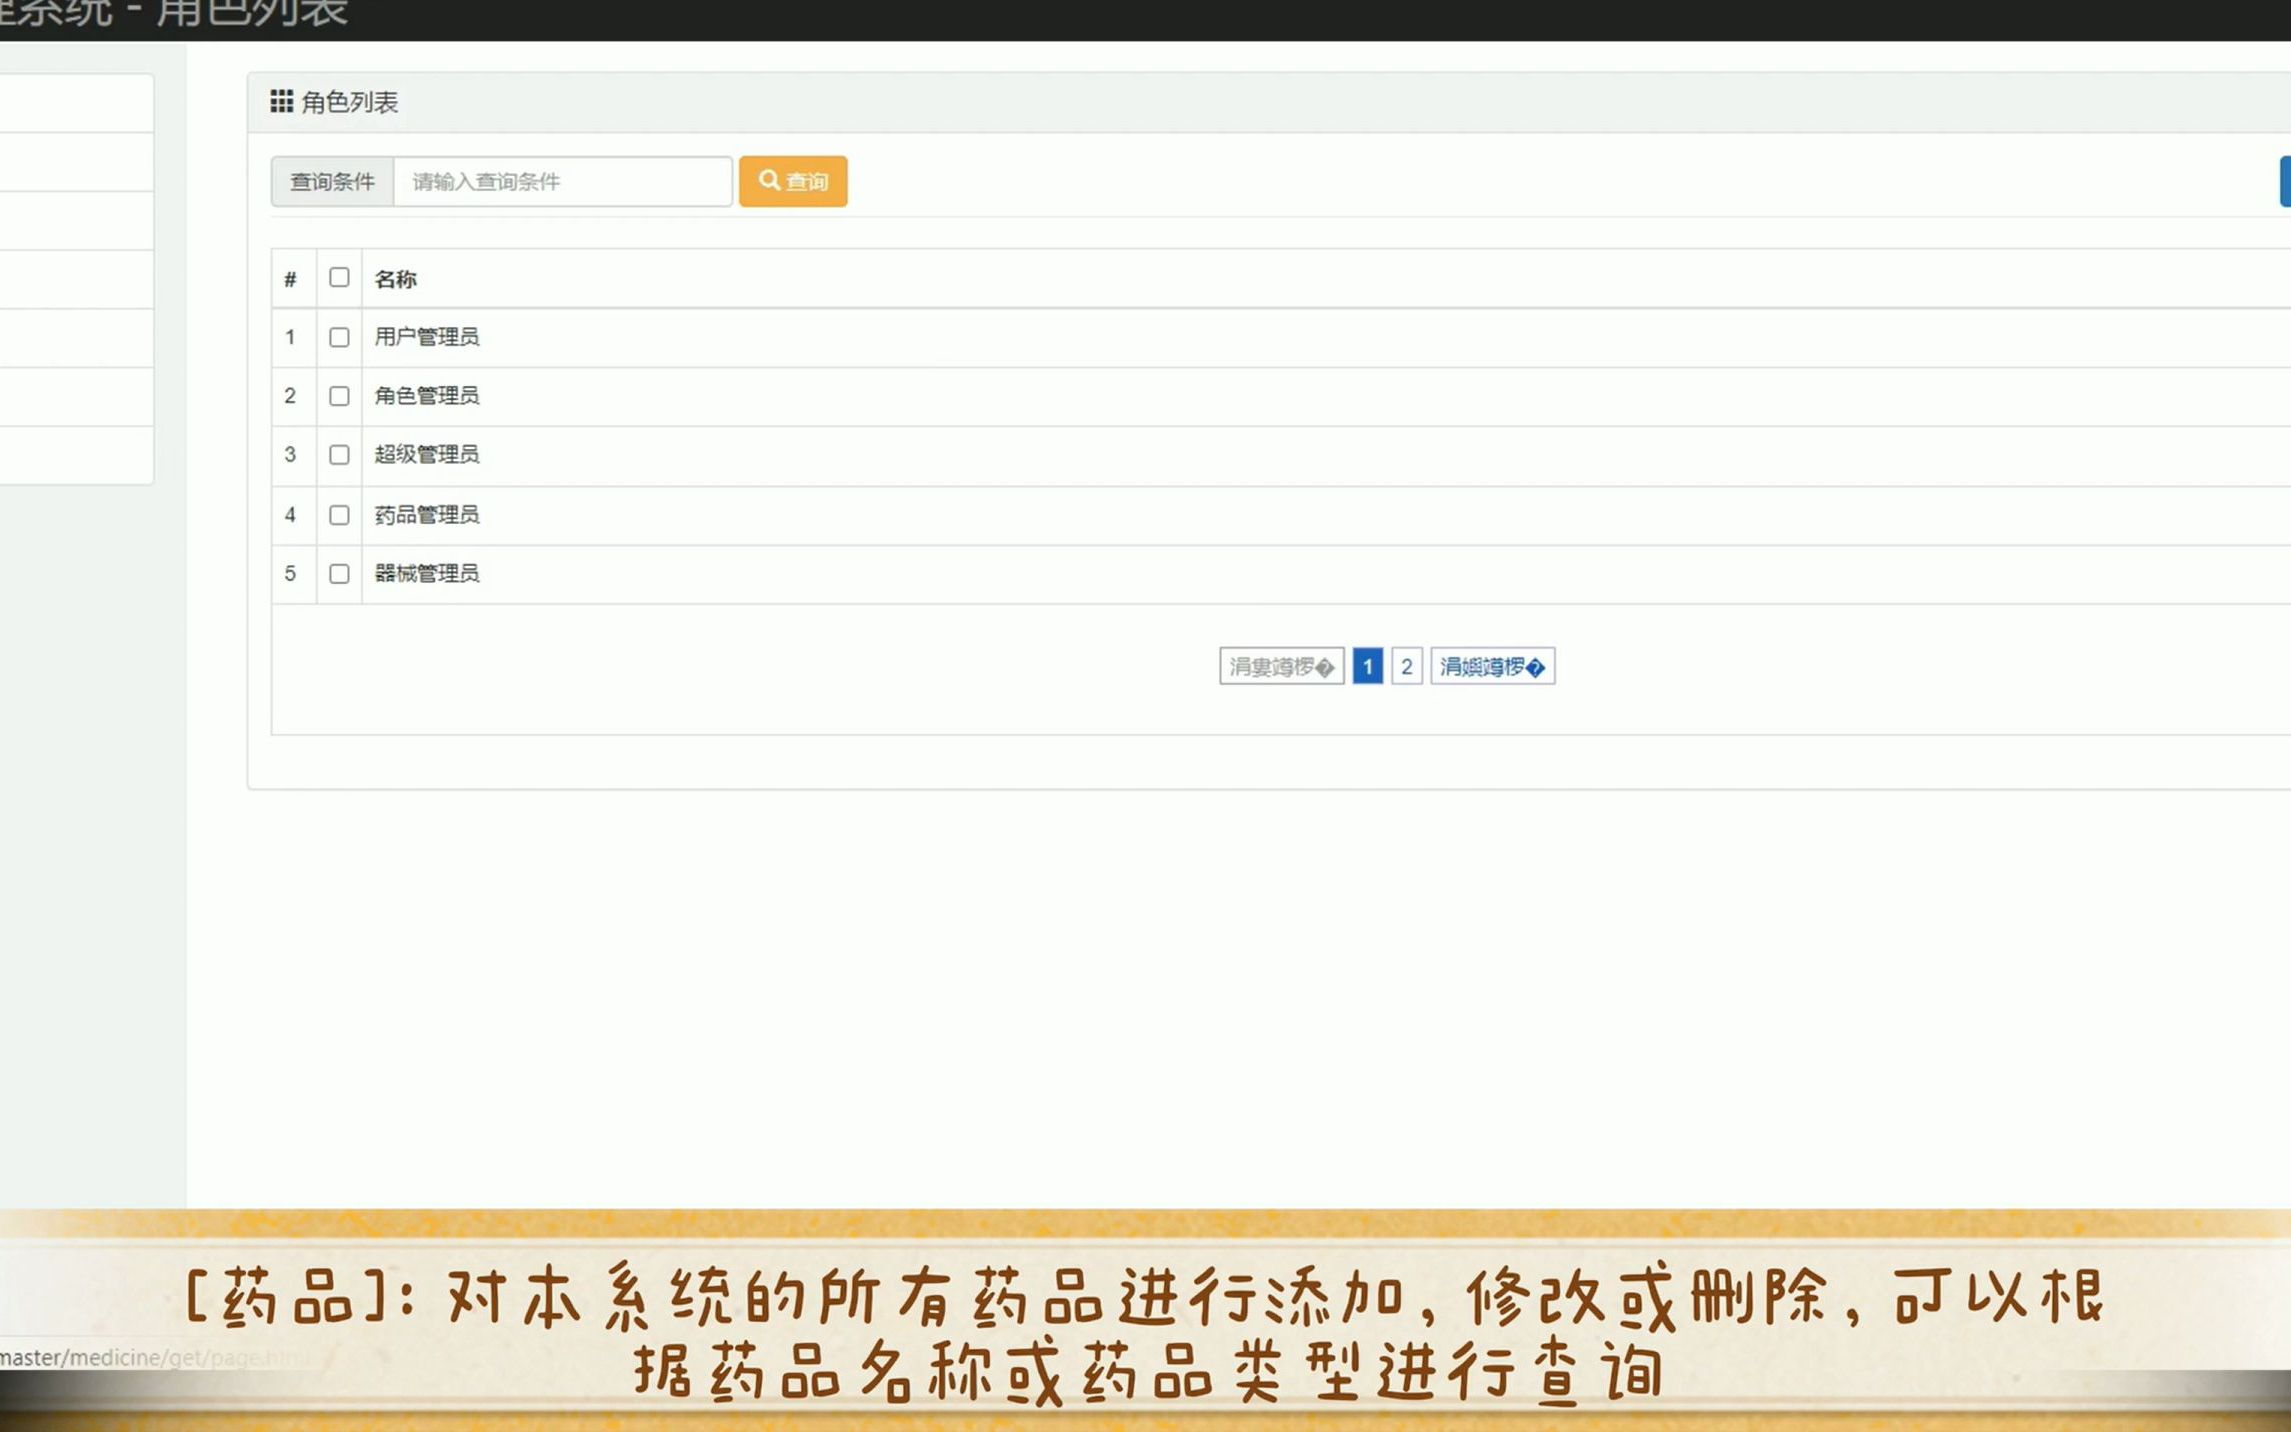Check the box for 角色管理员

pyautogui.click(x=339, y=396)
